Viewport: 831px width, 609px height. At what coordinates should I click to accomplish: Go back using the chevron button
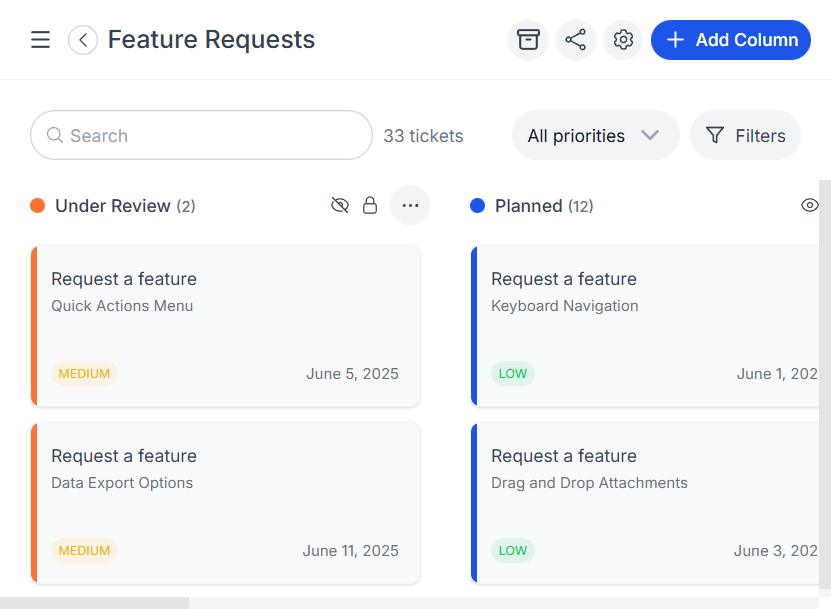pos(83,40)
